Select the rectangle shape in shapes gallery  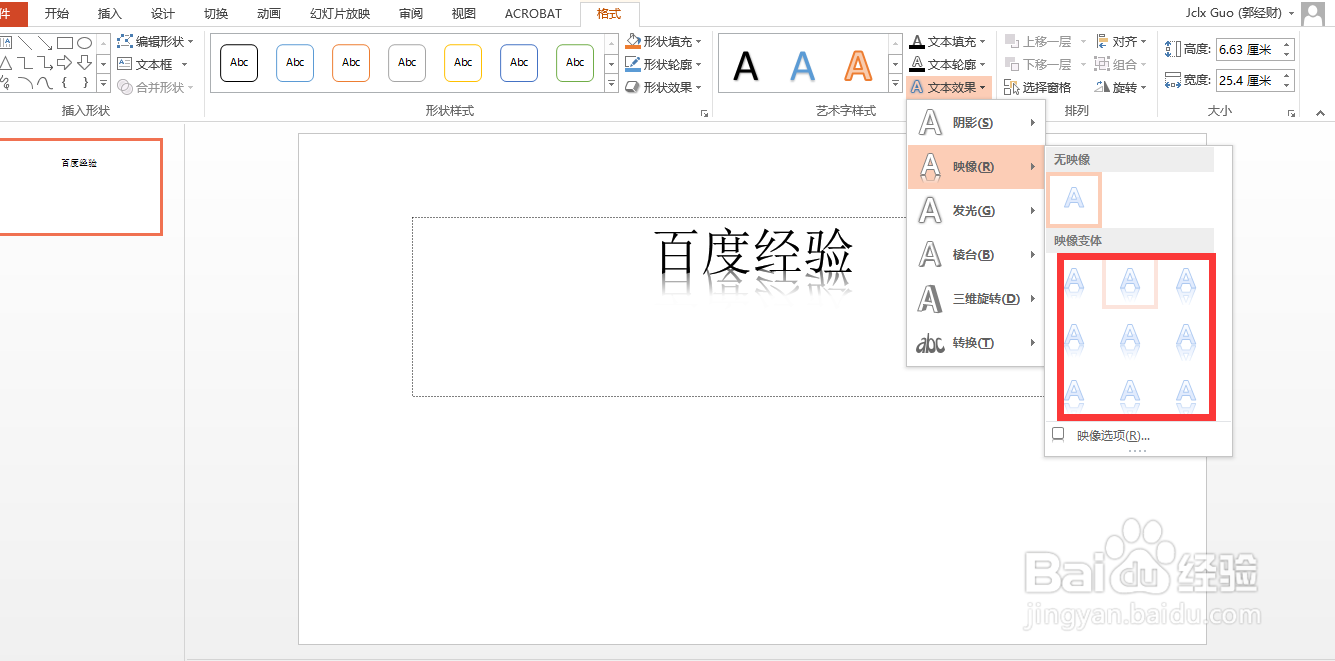click(64, 43)
